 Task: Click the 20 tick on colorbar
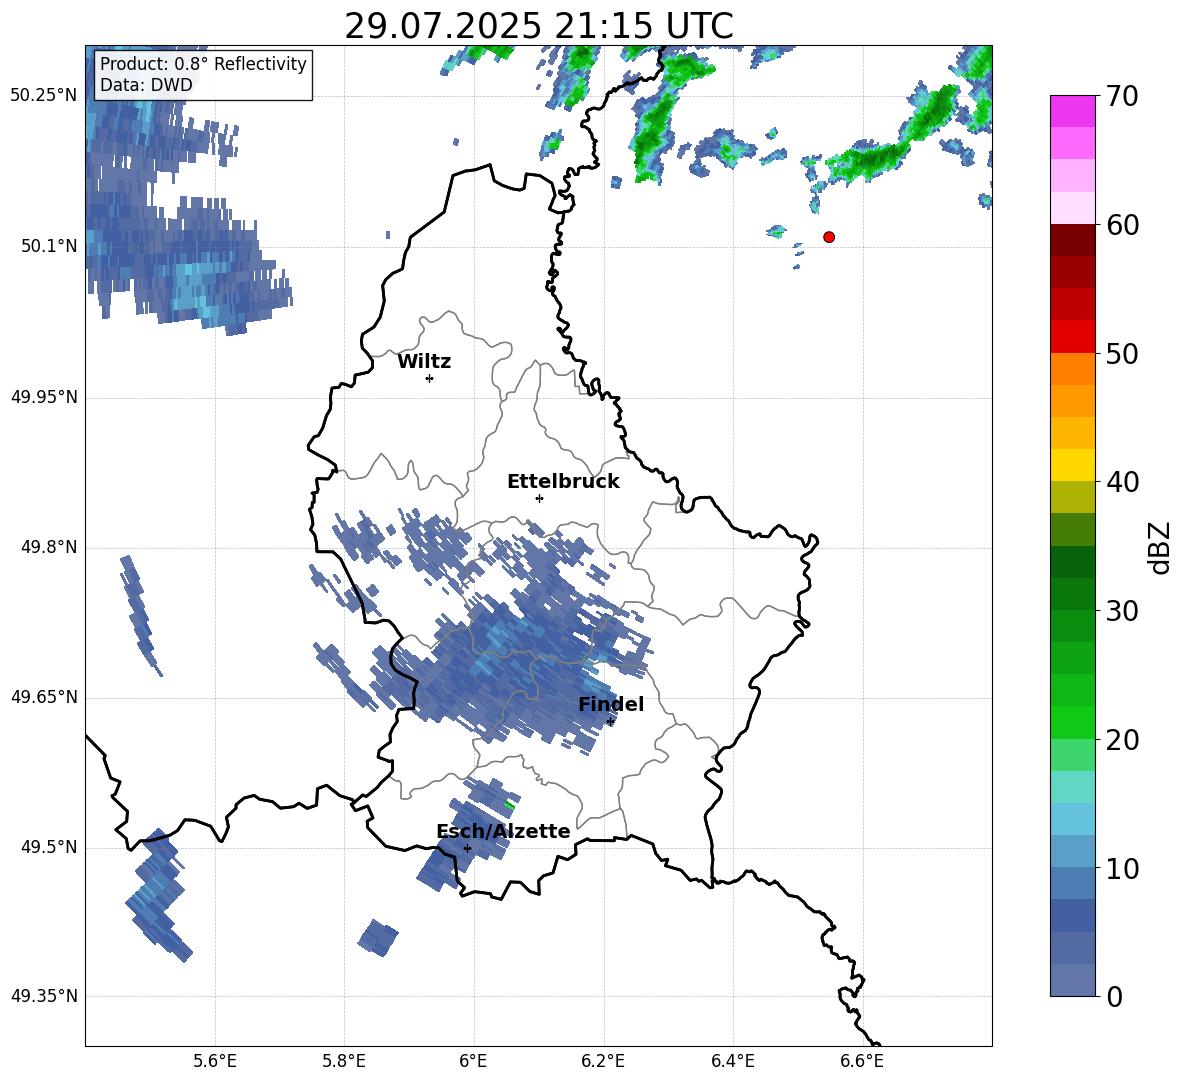[1121, 739]
